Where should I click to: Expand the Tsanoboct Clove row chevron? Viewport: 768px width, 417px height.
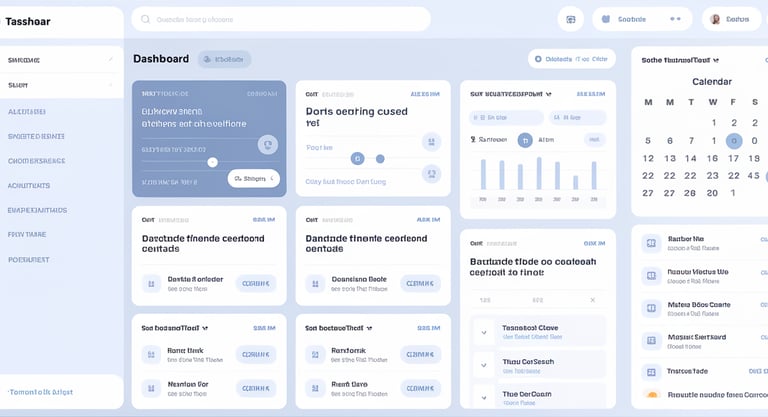tap(484, 332)
